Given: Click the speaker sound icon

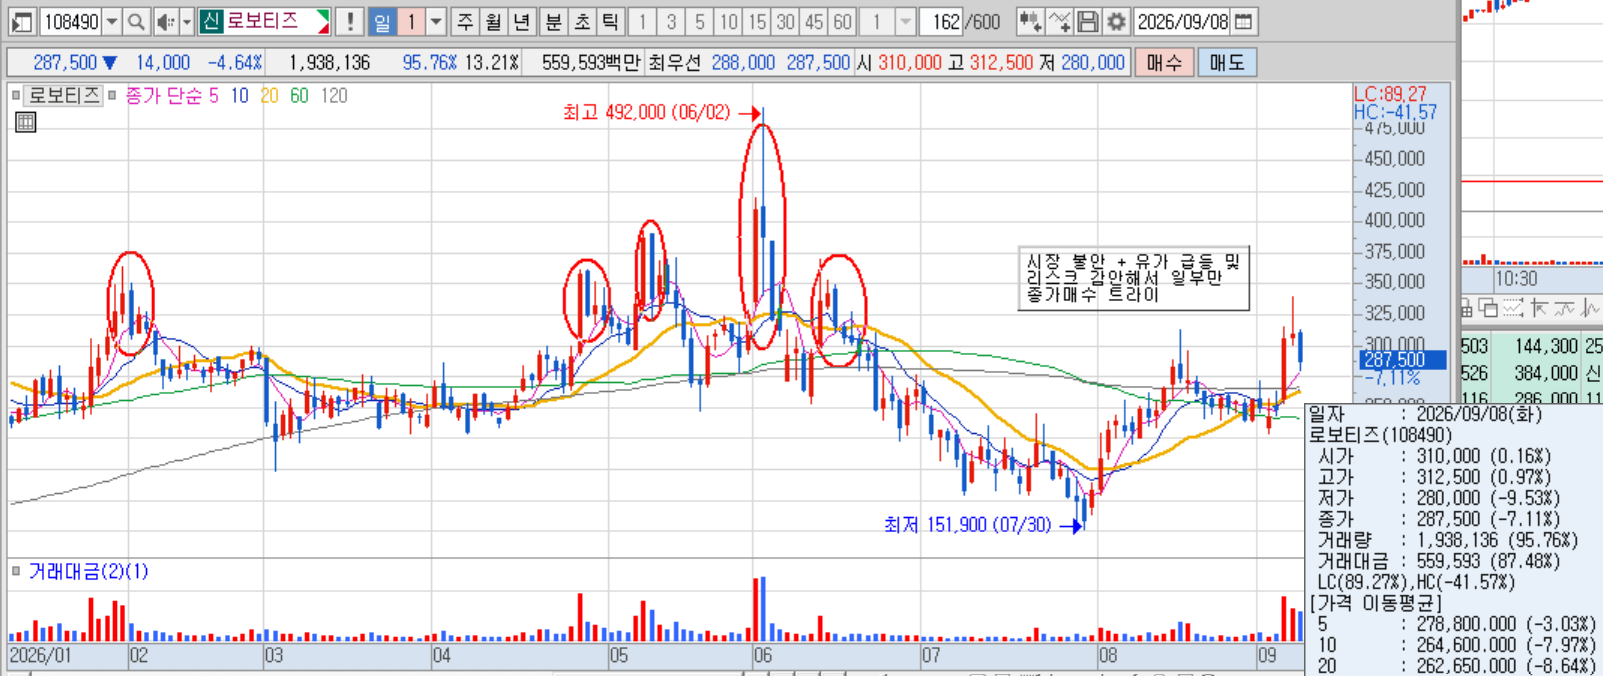Looking at the screenshot, I should click(165, 21).
